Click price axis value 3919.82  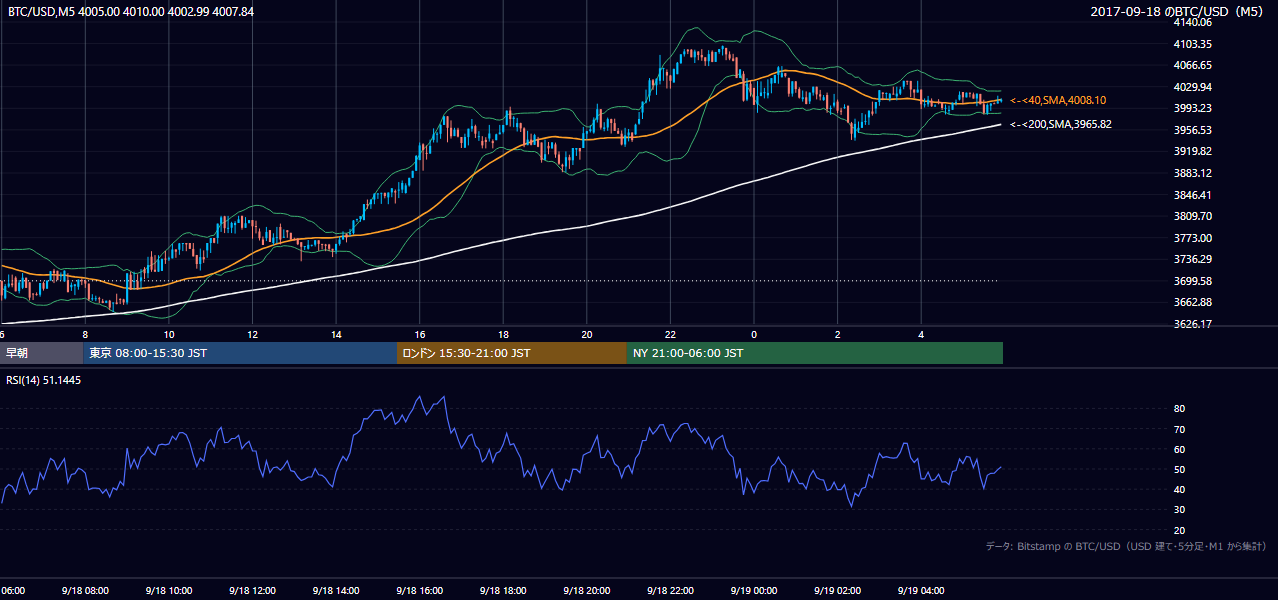1193,151
